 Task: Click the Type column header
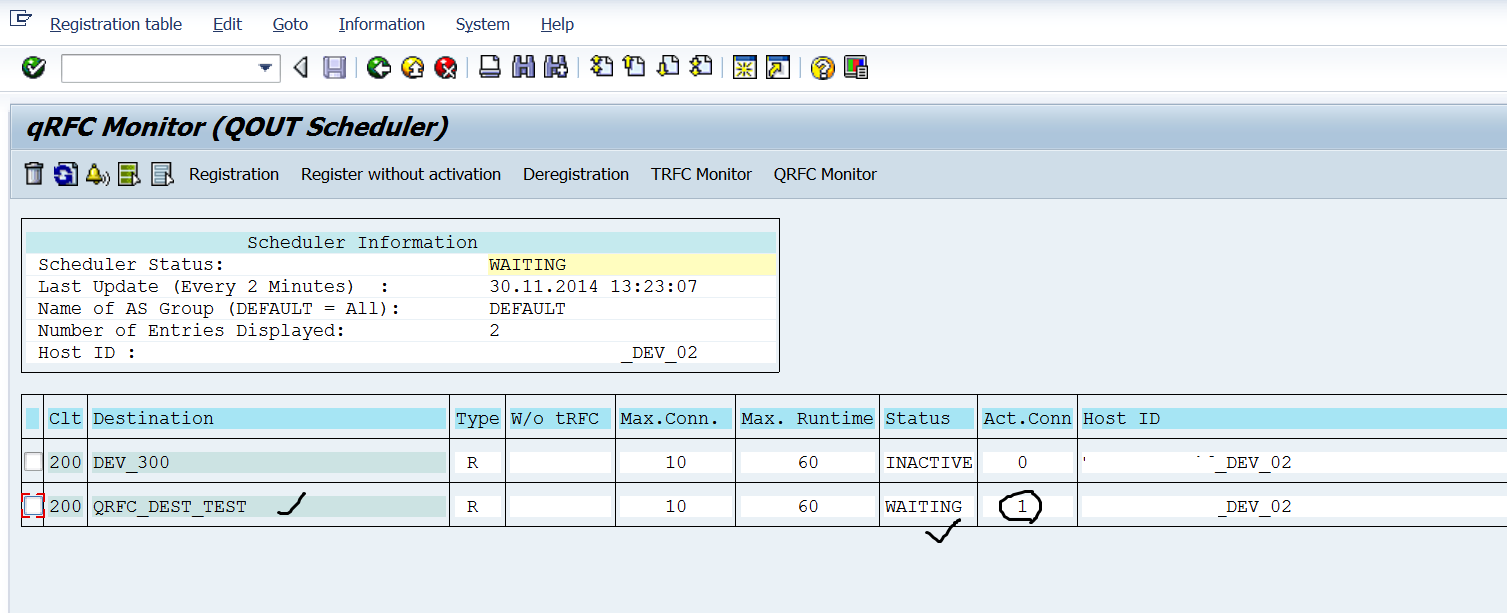click(477, 418)
